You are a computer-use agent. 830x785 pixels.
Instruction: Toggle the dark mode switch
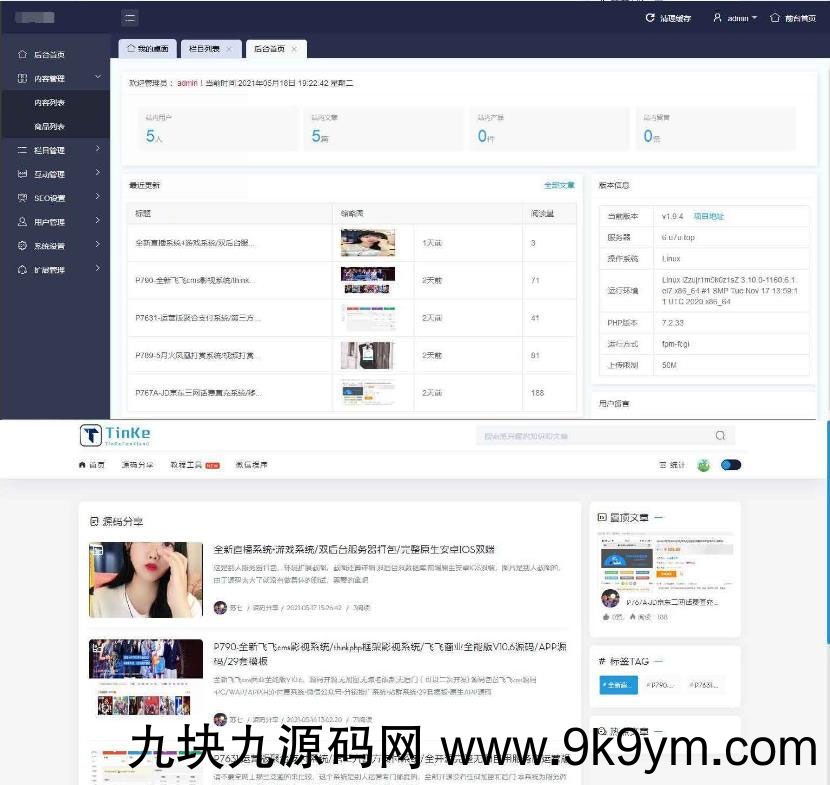pos(731,465)
